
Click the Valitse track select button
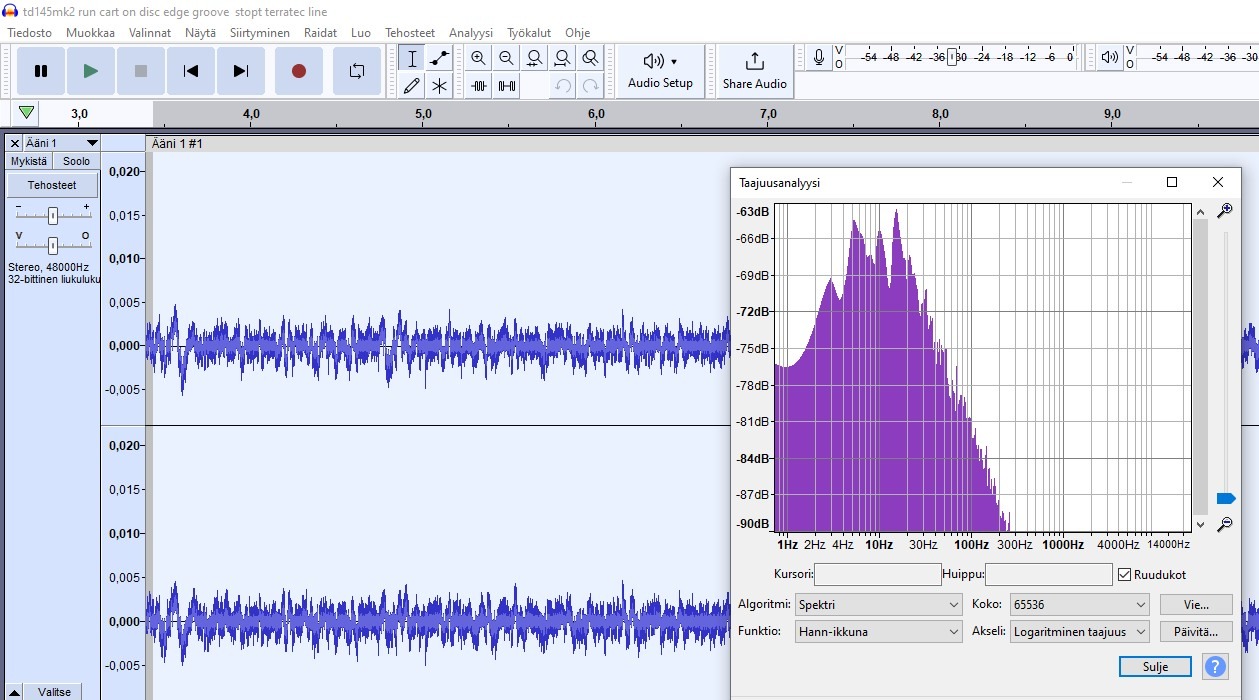[54, 692]
